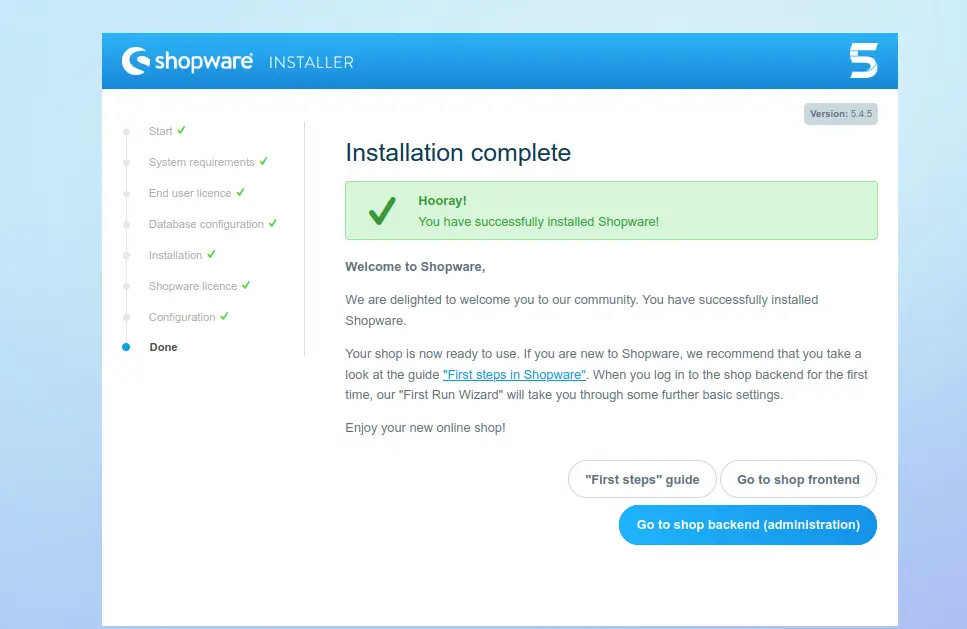This screenshot has height=629, width=967.
Task: Click the checkmark beside System requirements
Action: click(x=263, y=161)
